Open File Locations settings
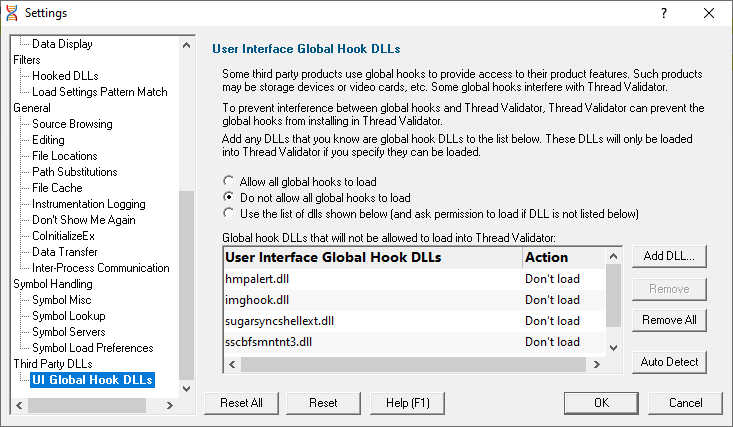 pyautogui.click(x=65, y=156)
